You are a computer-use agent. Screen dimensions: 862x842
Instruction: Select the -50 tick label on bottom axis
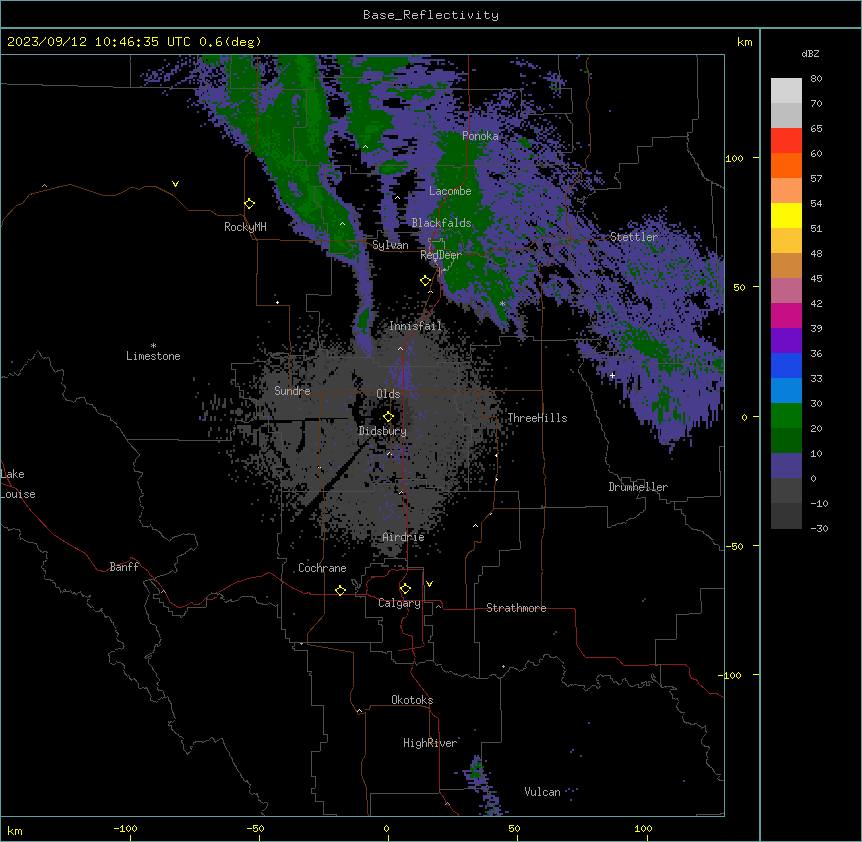[x=255, y=829]
